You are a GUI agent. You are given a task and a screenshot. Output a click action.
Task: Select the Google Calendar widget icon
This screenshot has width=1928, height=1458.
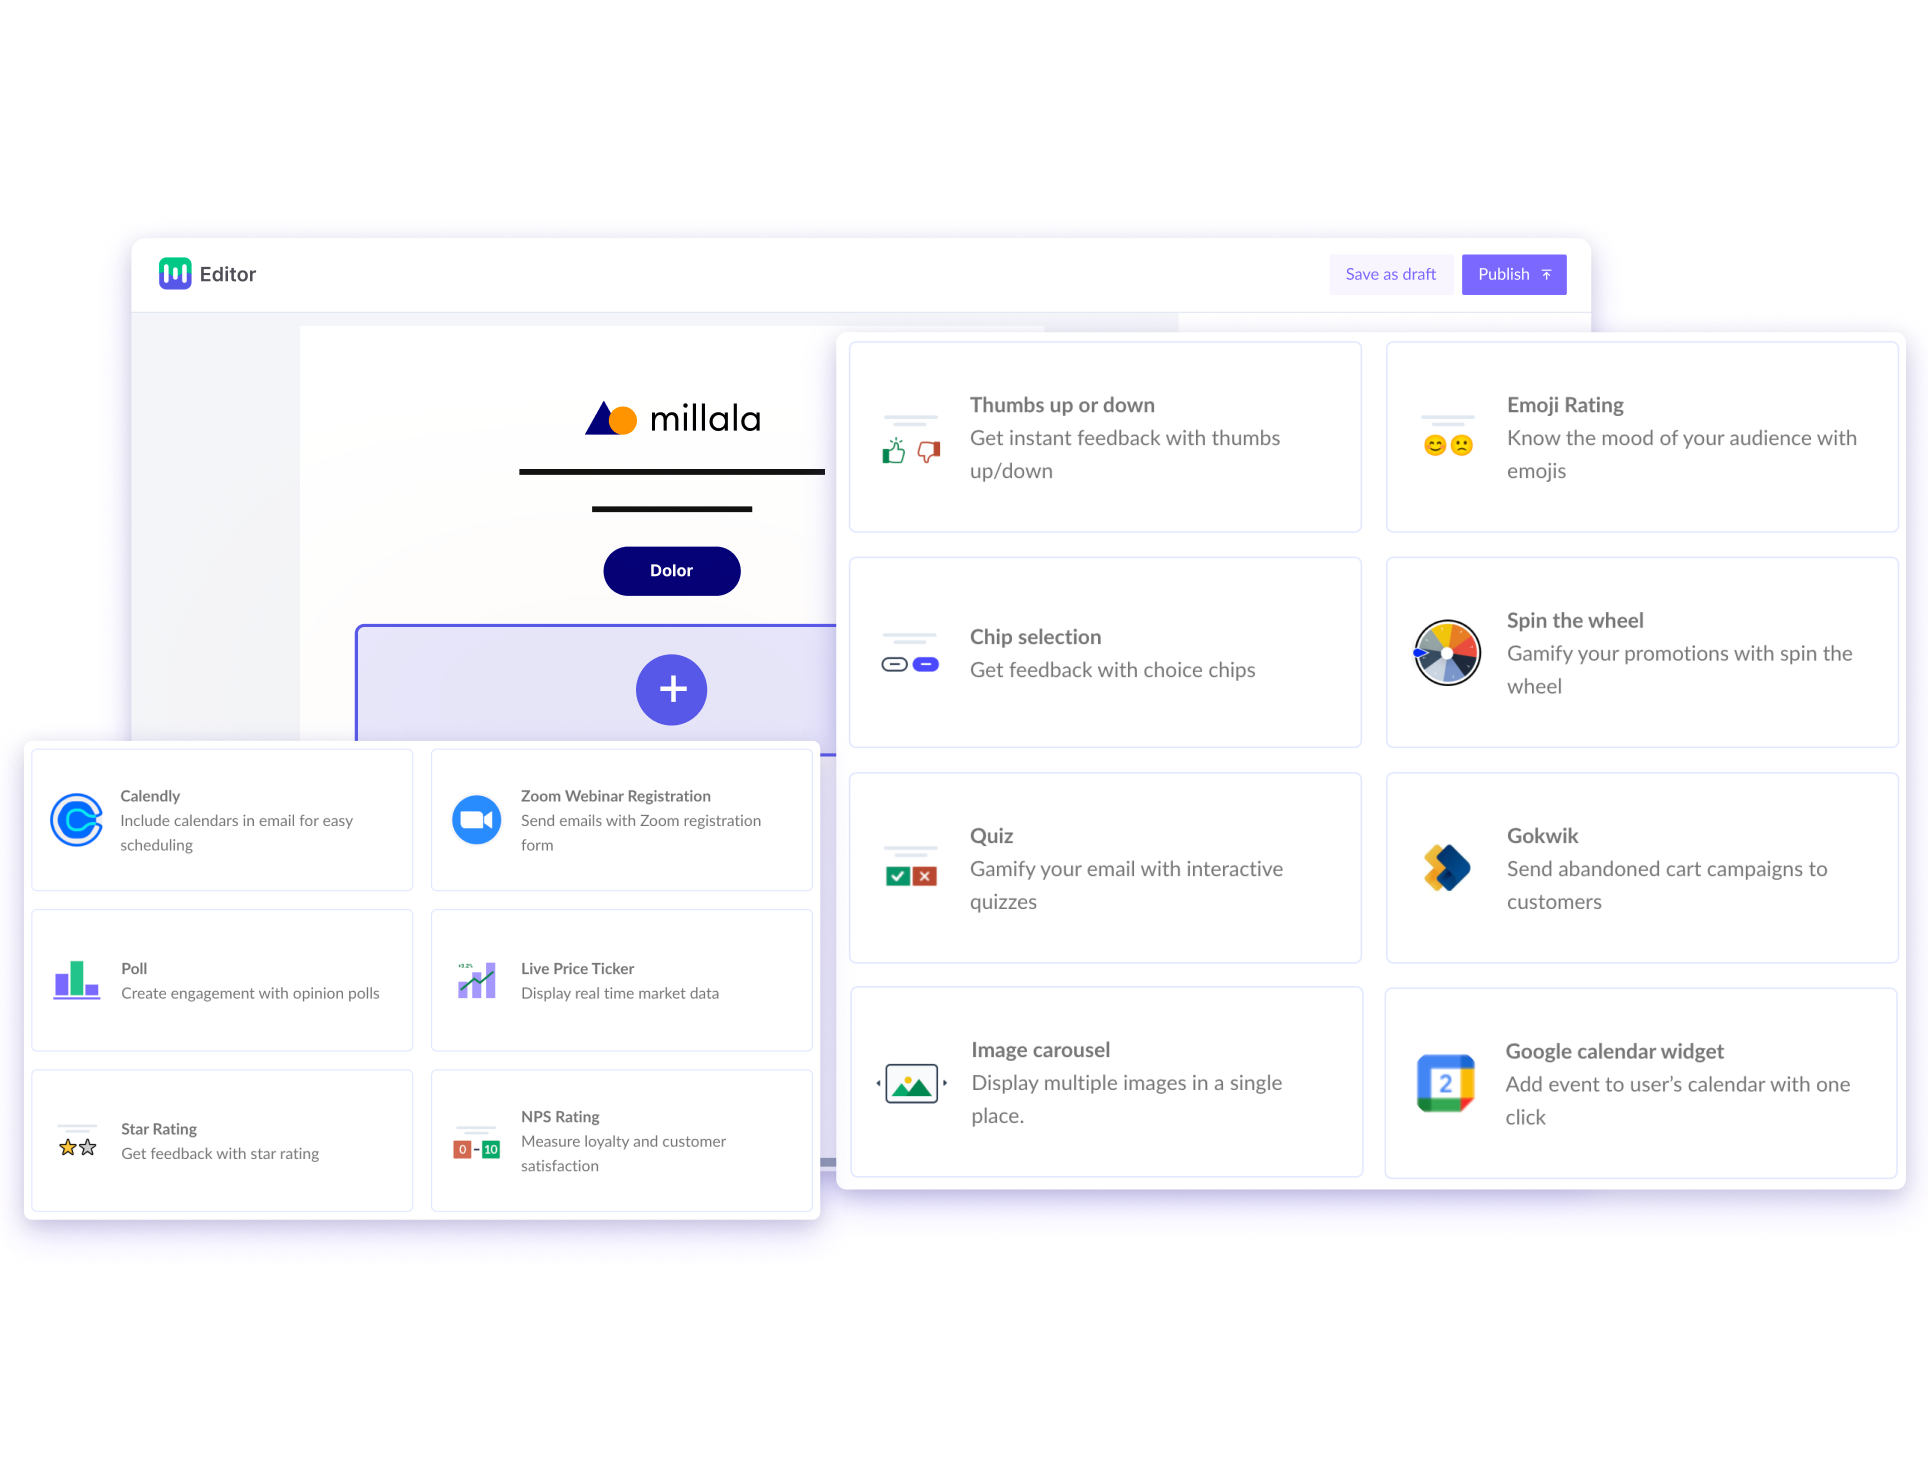click(1447, 1084)
